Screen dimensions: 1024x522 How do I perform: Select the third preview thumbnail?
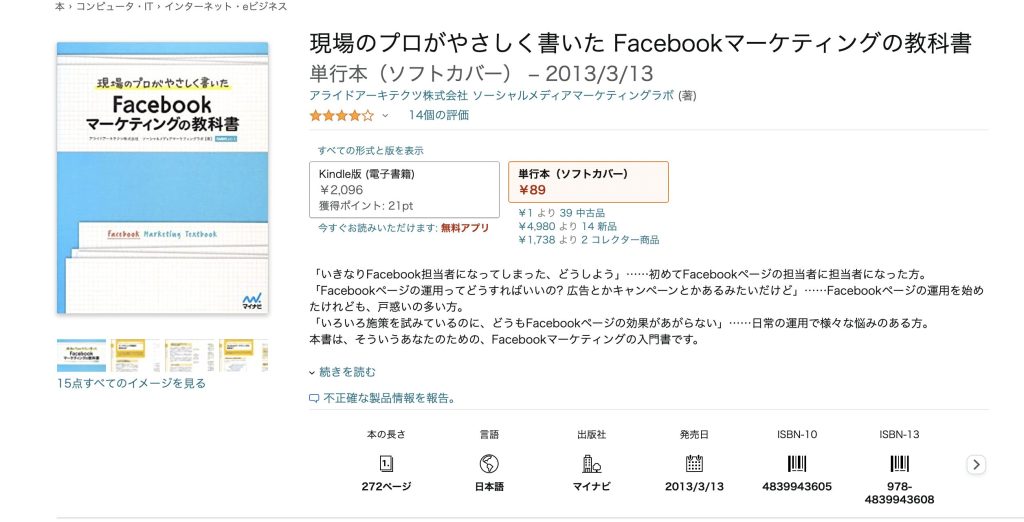point(189,355)
